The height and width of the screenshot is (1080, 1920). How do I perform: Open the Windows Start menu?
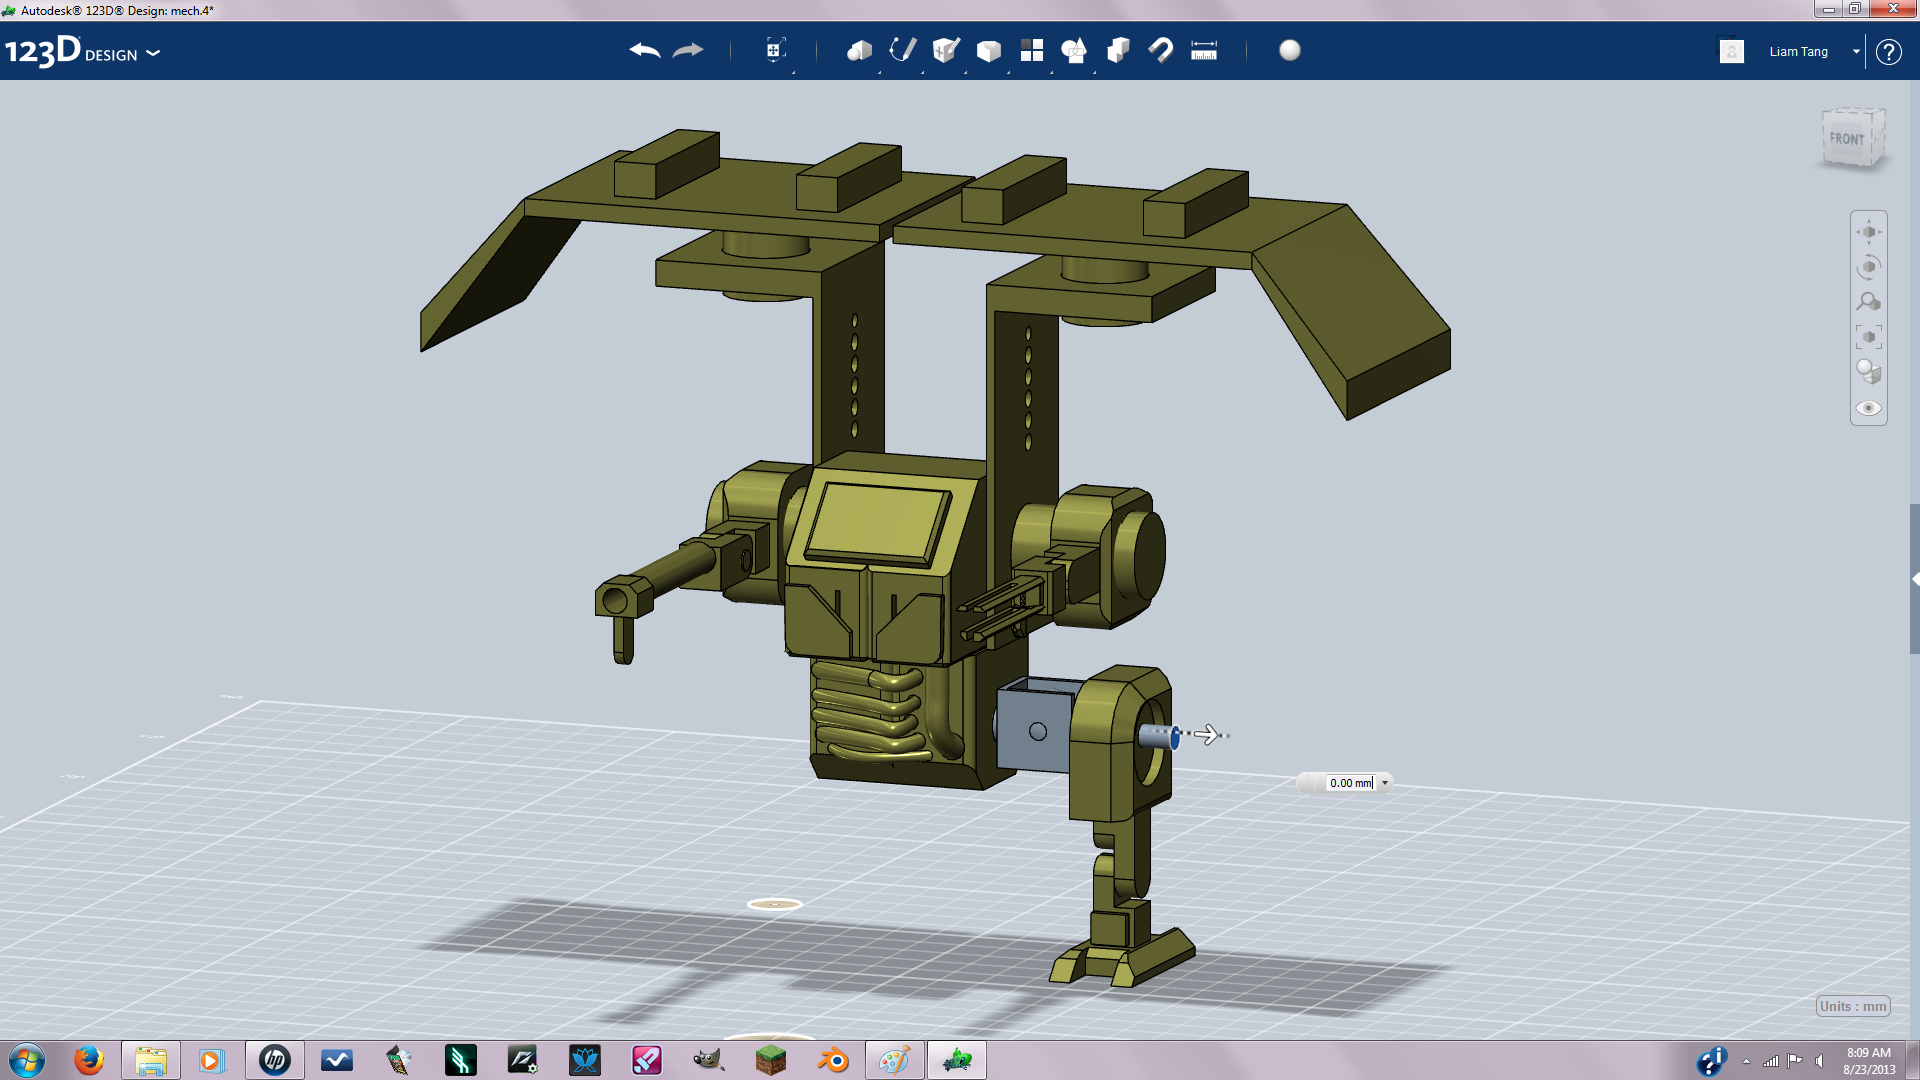pos(27,1060)
